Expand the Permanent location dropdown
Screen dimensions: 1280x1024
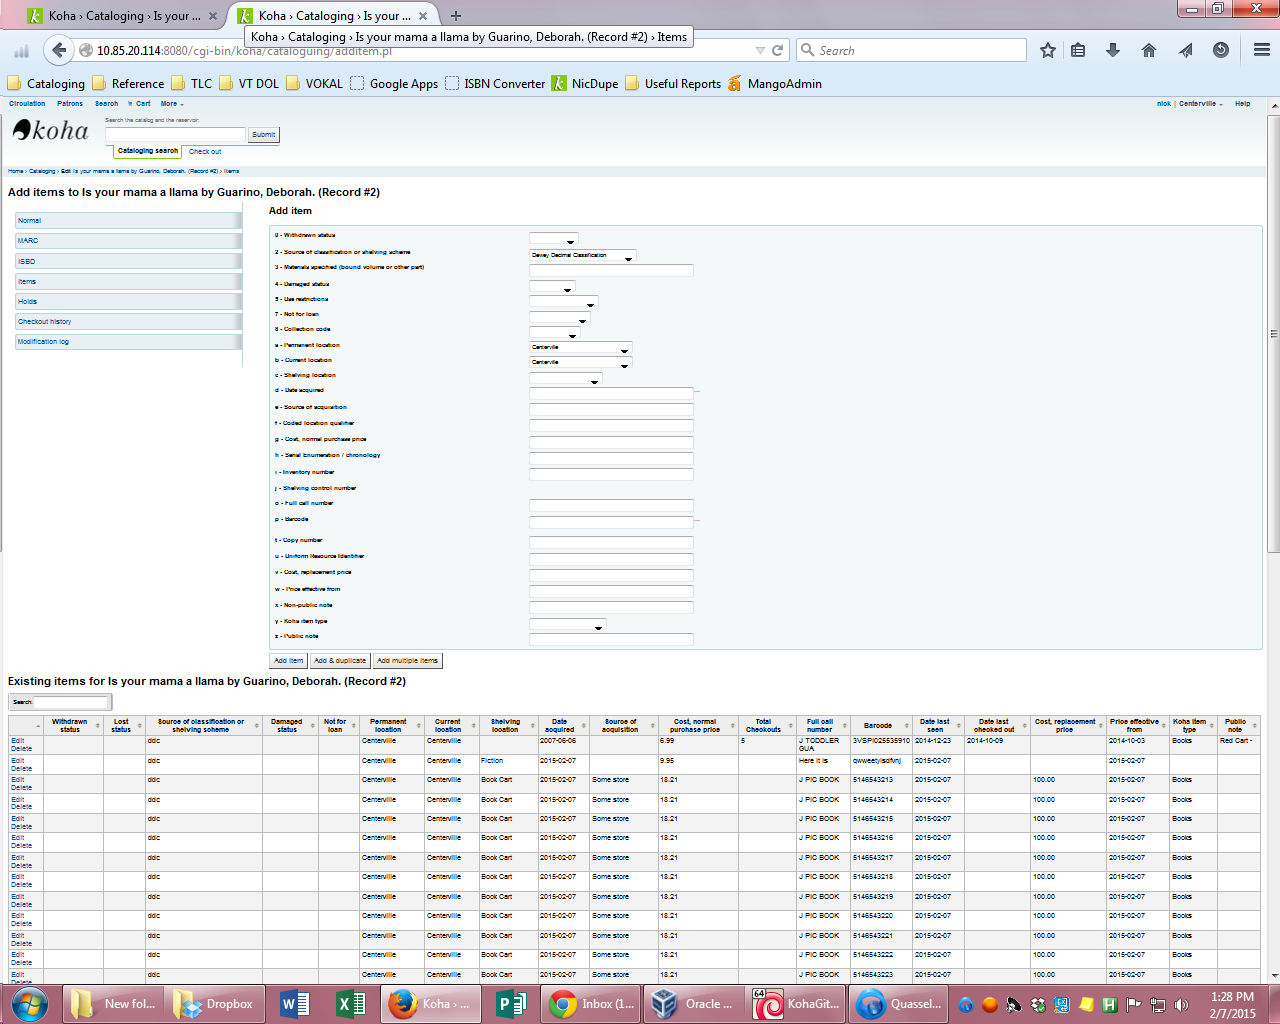(x=580, y=348)
